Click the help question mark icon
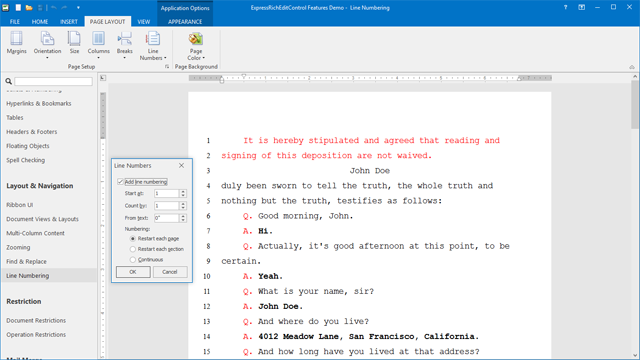 coord(565,7)
